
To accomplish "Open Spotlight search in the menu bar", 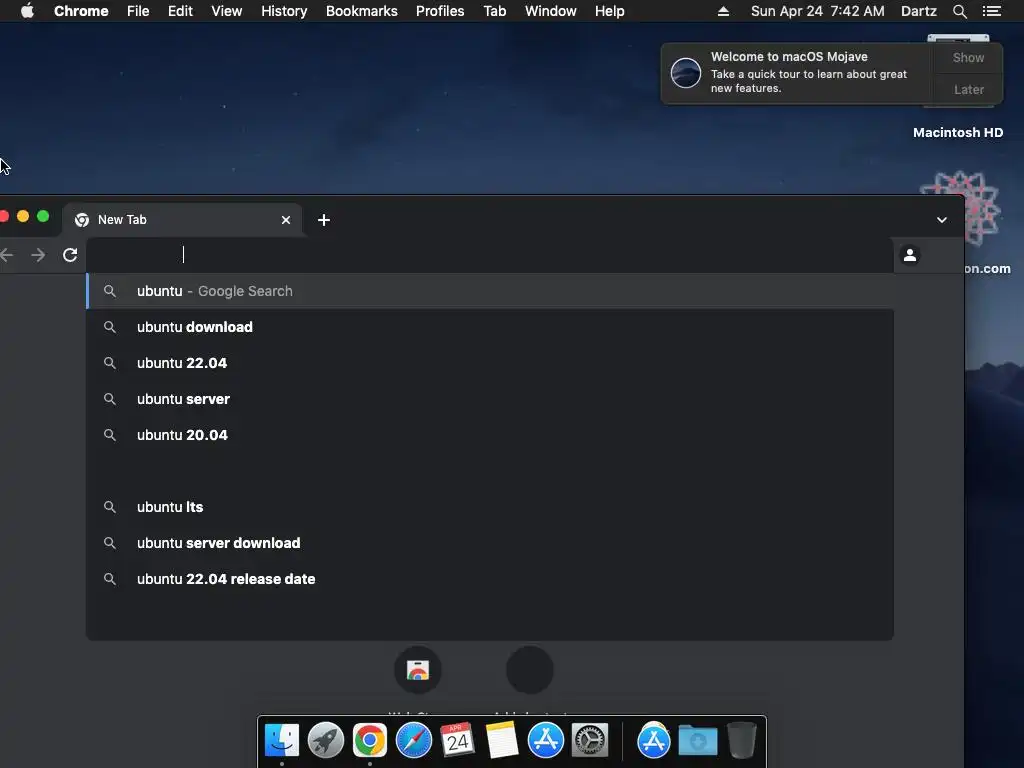I will point(959,11).
